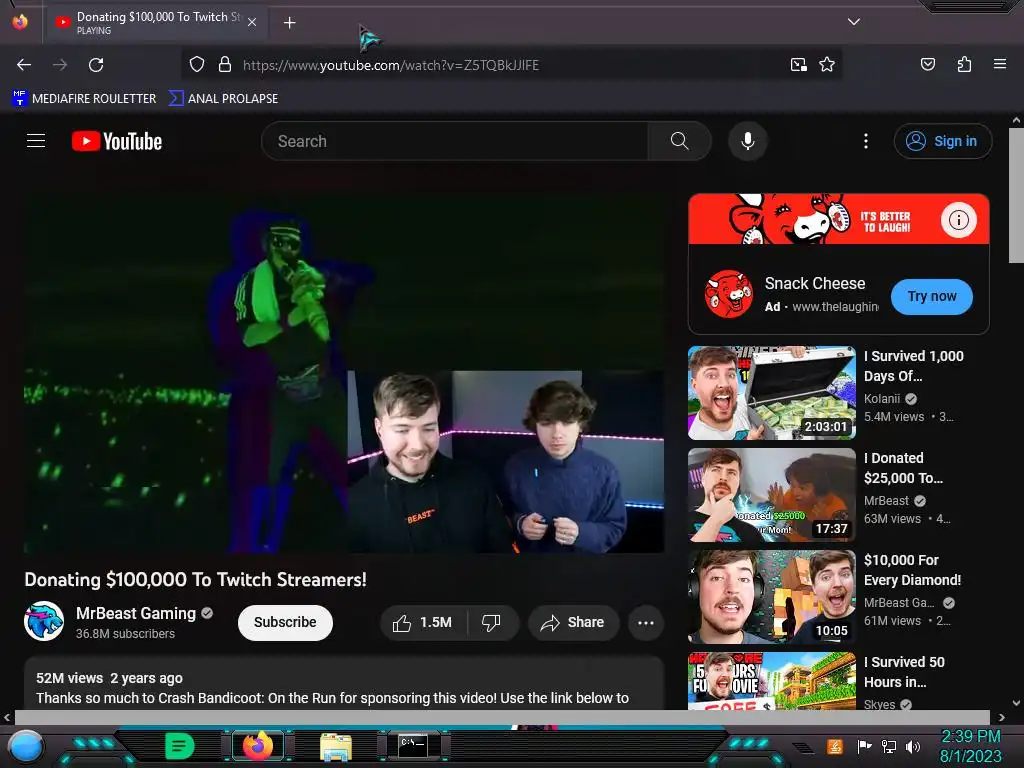This screenshot has height=768, width=1024.
Task: Expand the video description box
Action: coord(344,684)
